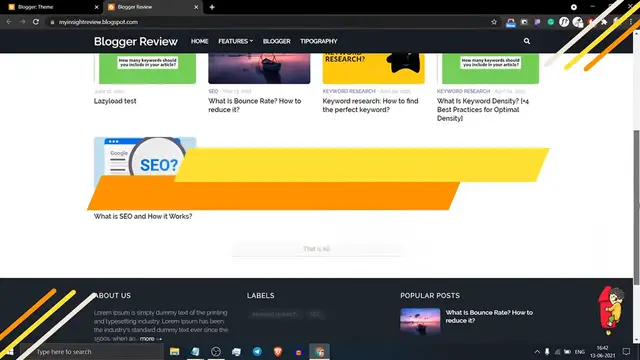Go back to previous page

click(x=9, y=22)
